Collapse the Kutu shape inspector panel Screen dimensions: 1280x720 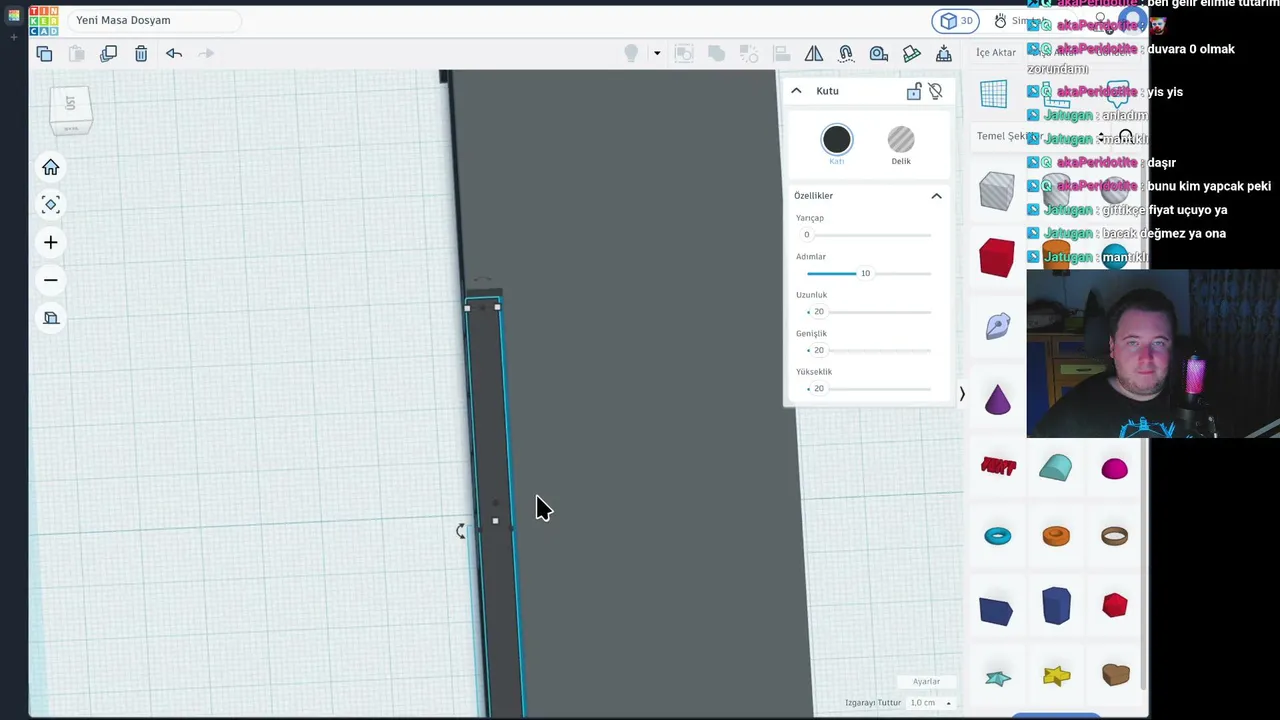tap(796, 91)
